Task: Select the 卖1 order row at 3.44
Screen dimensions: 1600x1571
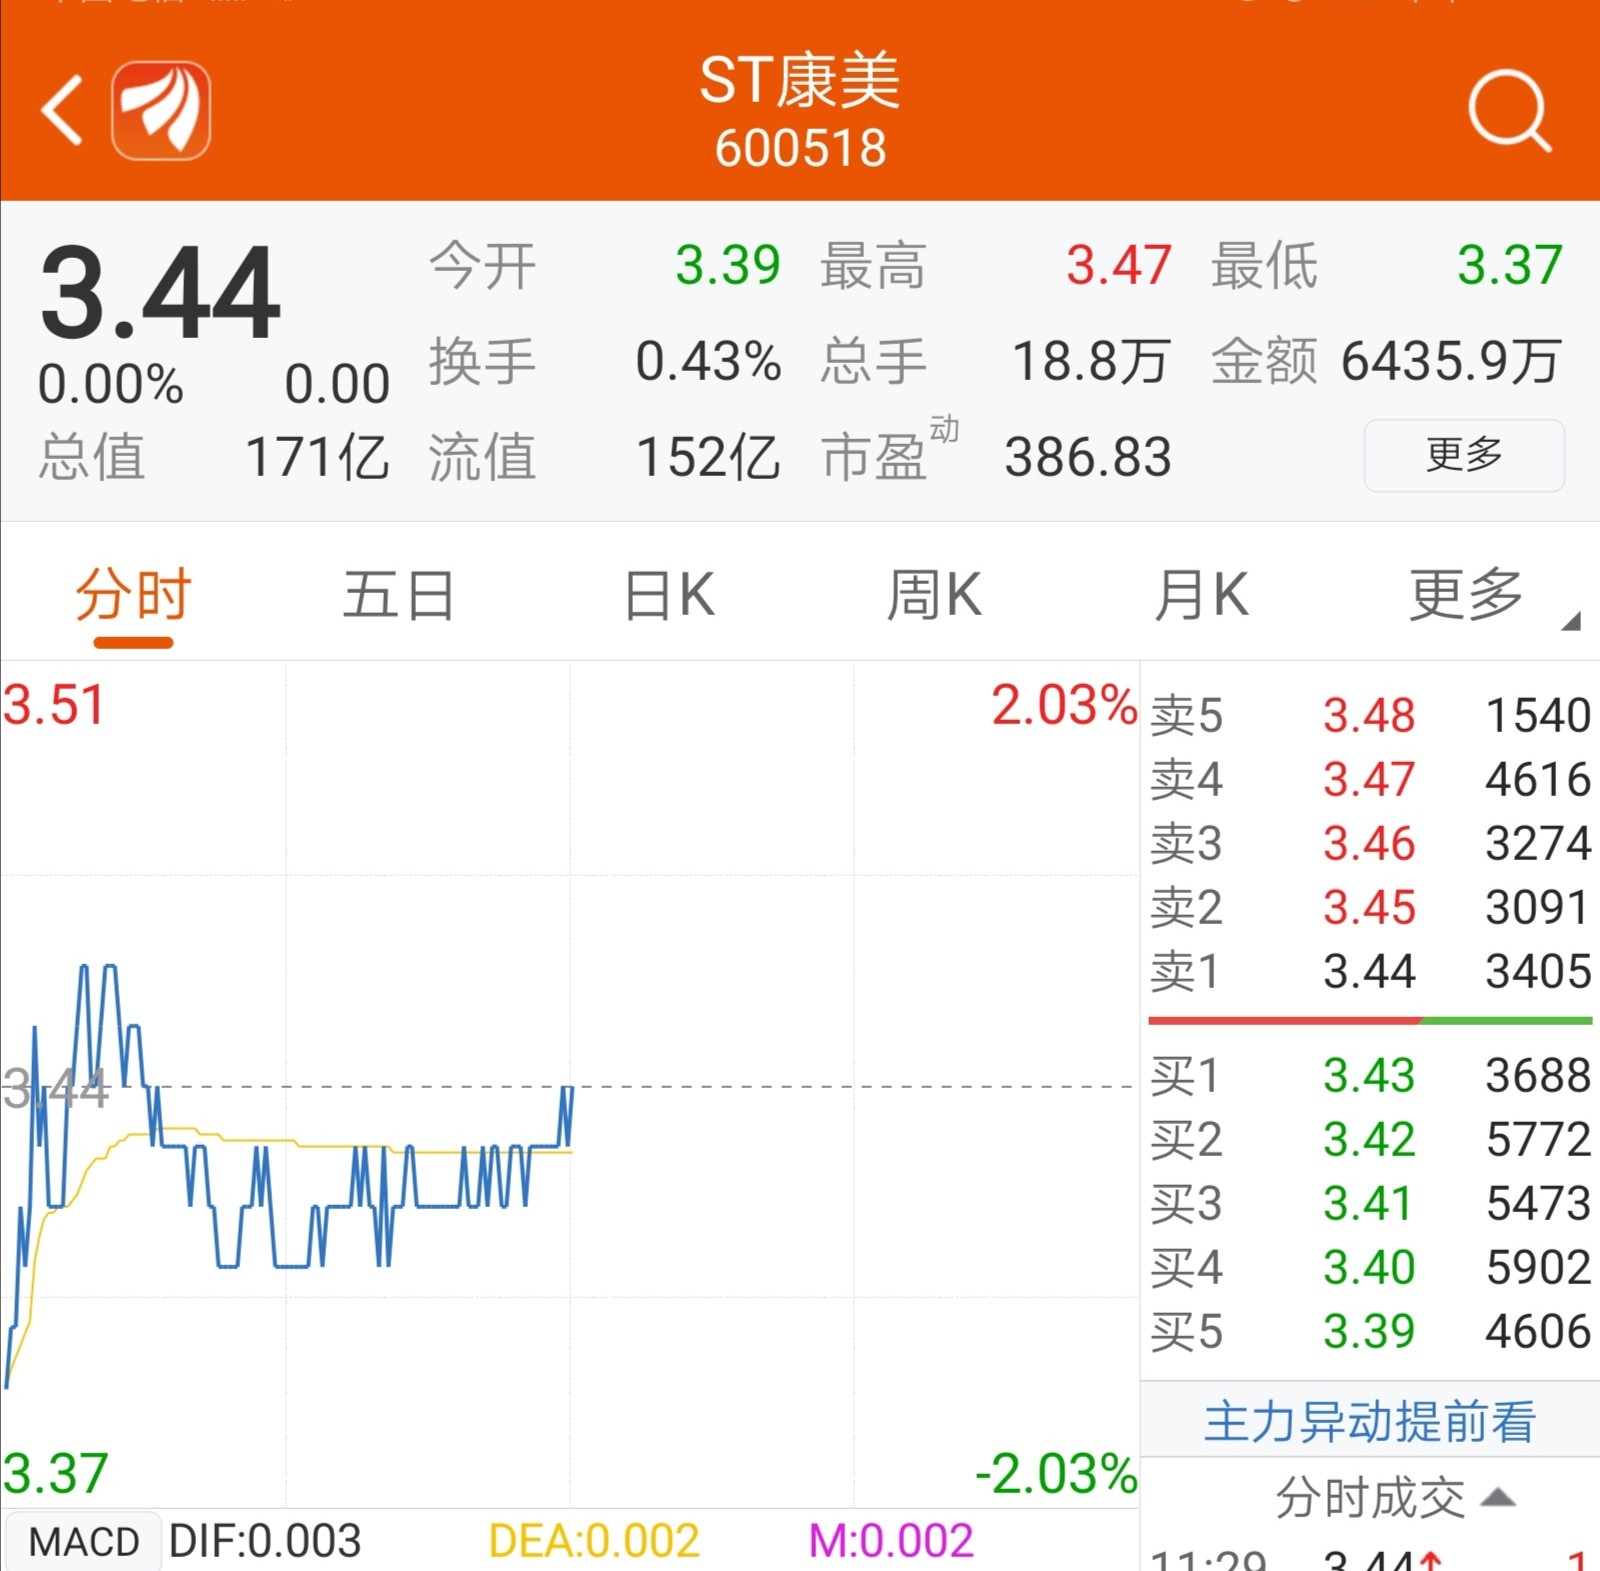Action: click(1369, 971)
